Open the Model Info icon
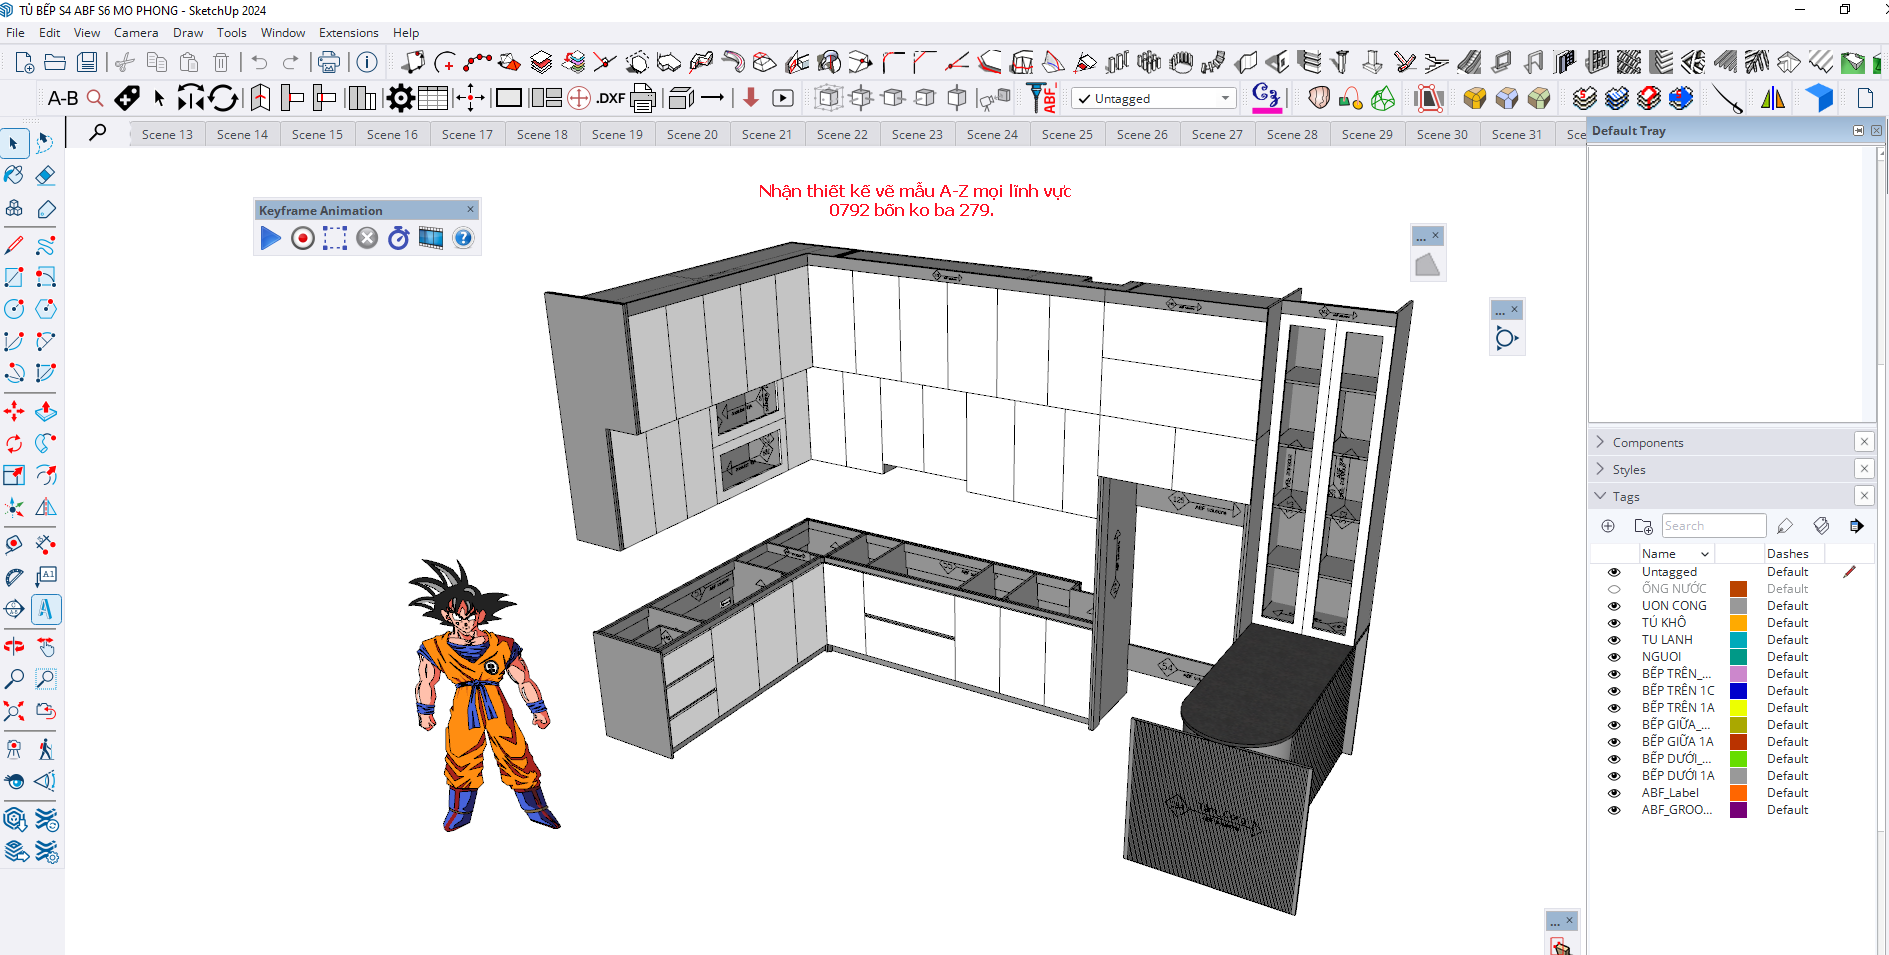The height and width of the screenshot is (955, 1889). pos(367,62)
